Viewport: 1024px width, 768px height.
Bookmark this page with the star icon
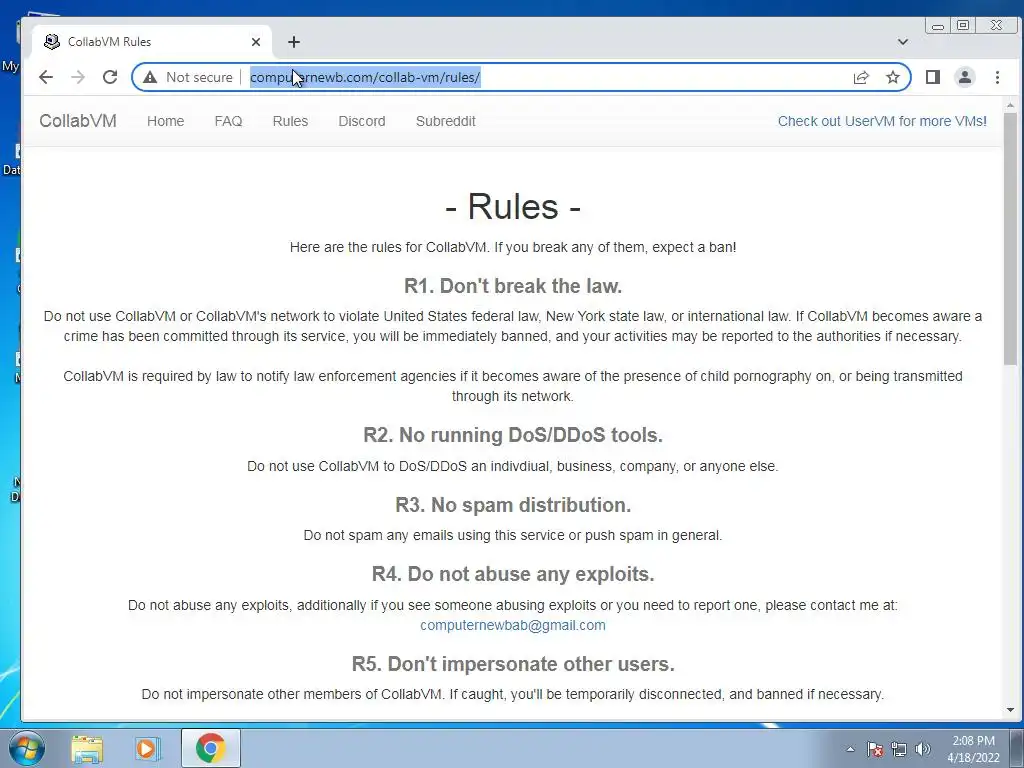893,77
